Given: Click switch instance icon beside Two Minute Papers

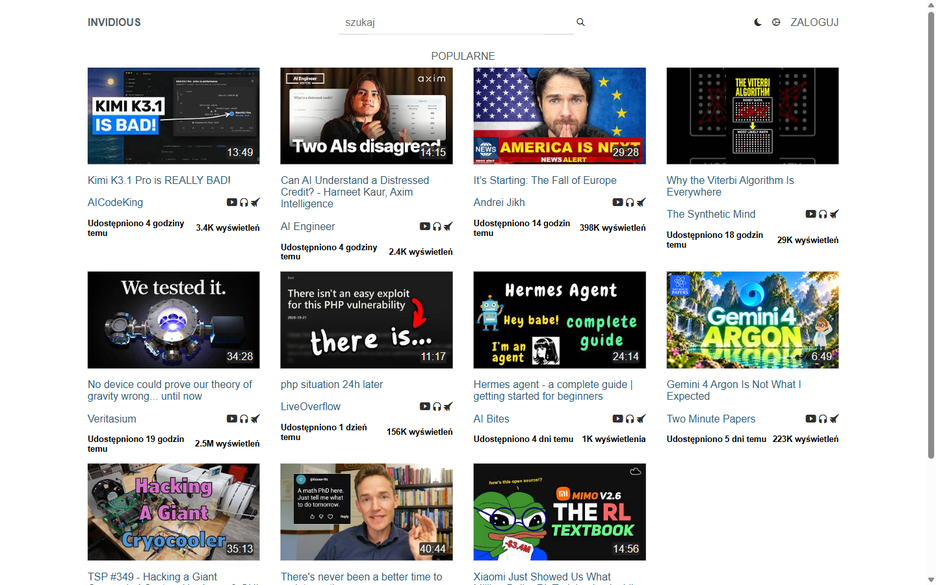Looking at the screenshot, I should pos(835,418).
